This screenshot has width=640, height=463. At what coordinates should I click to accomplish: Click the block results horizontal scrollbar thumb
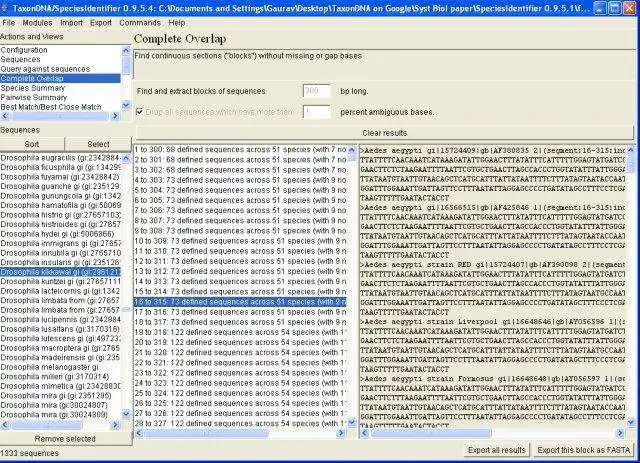coord(206,433)
